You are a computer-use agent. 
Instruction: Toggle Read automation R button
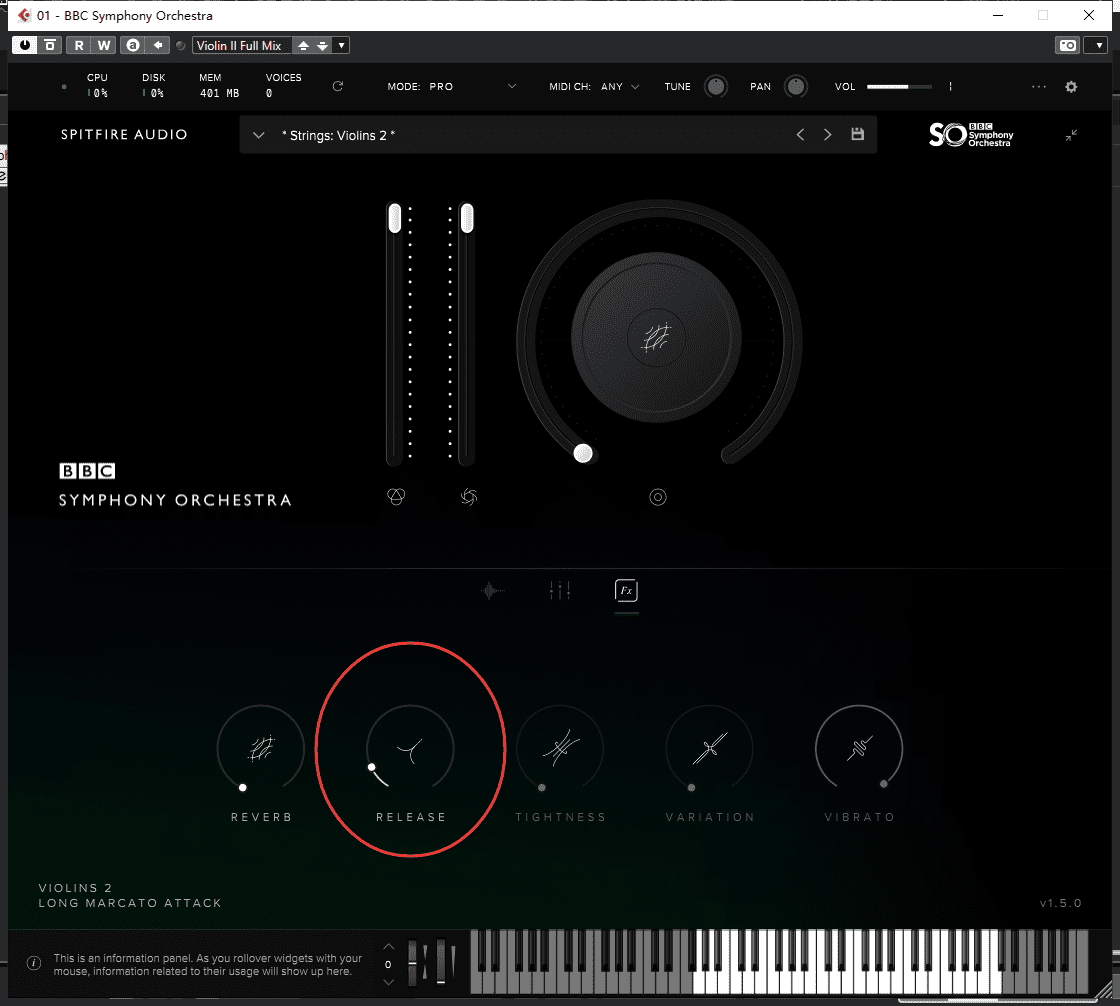[x=79, y=45]
